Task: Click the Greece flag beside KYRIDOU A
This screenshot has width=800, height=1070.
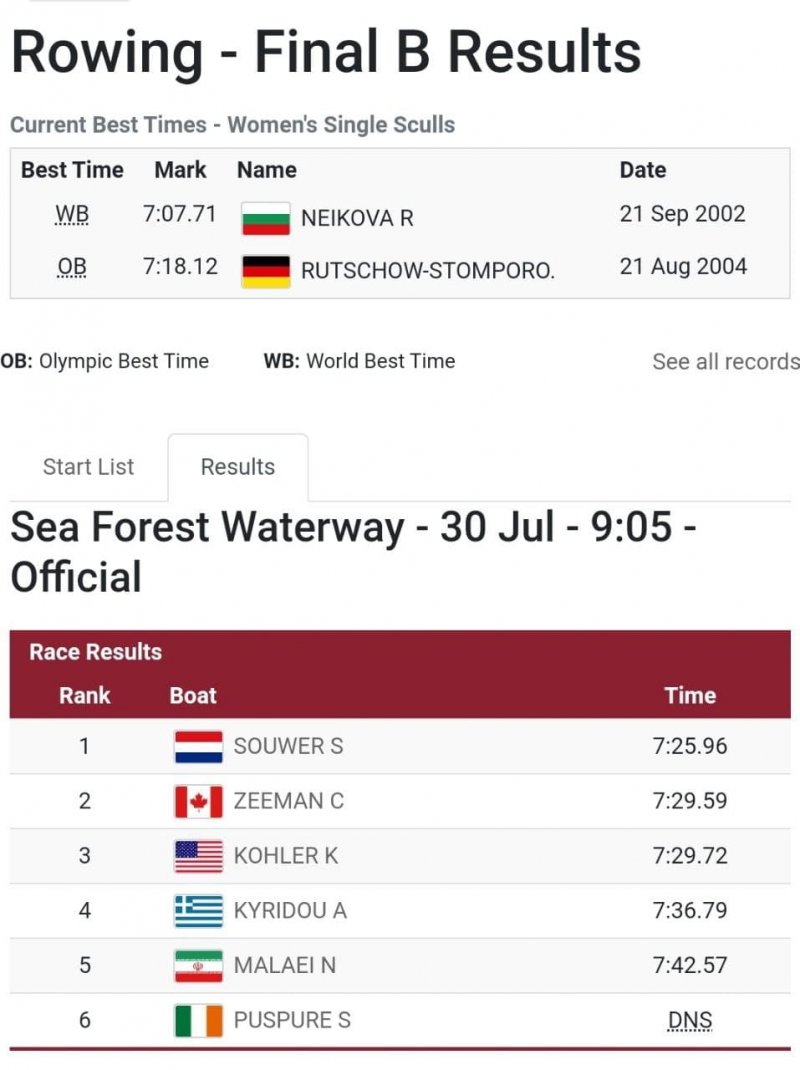Action: (x=198, y=911)
